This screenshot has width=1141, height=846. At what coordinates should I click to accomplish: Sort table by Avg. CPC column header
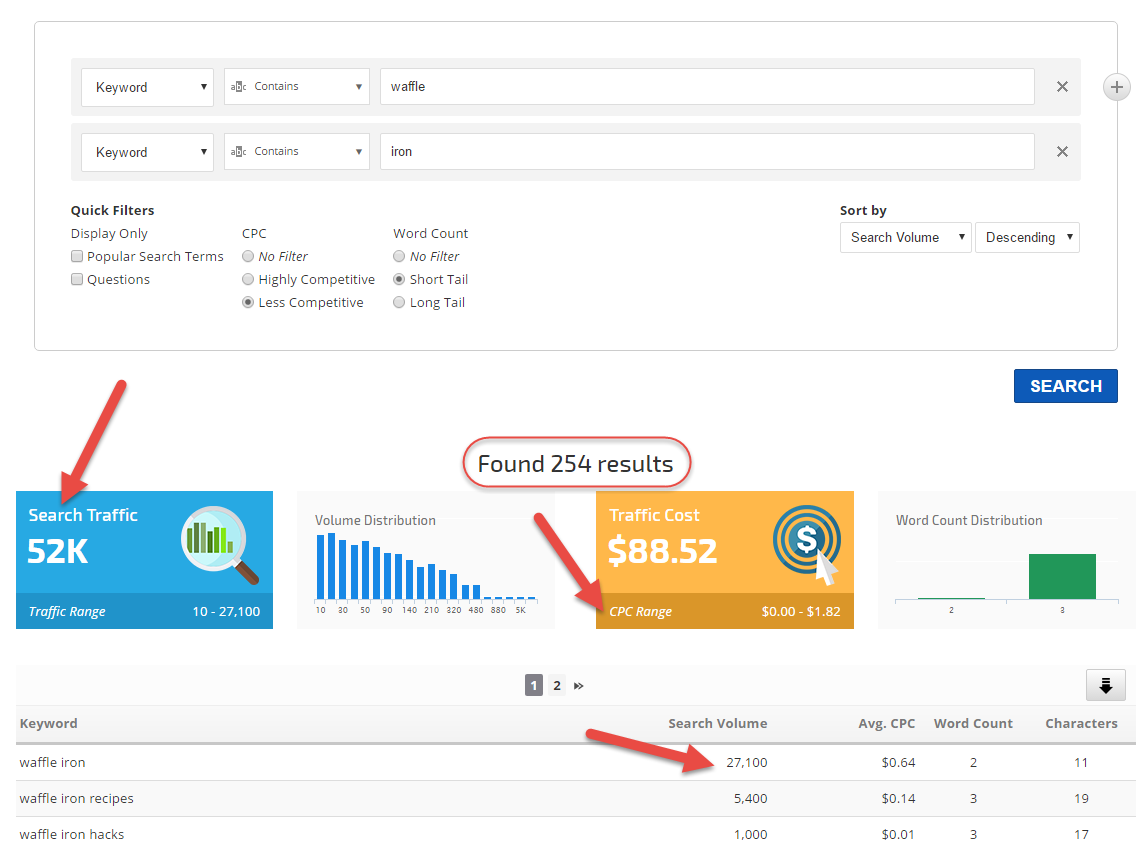[886, 724]
